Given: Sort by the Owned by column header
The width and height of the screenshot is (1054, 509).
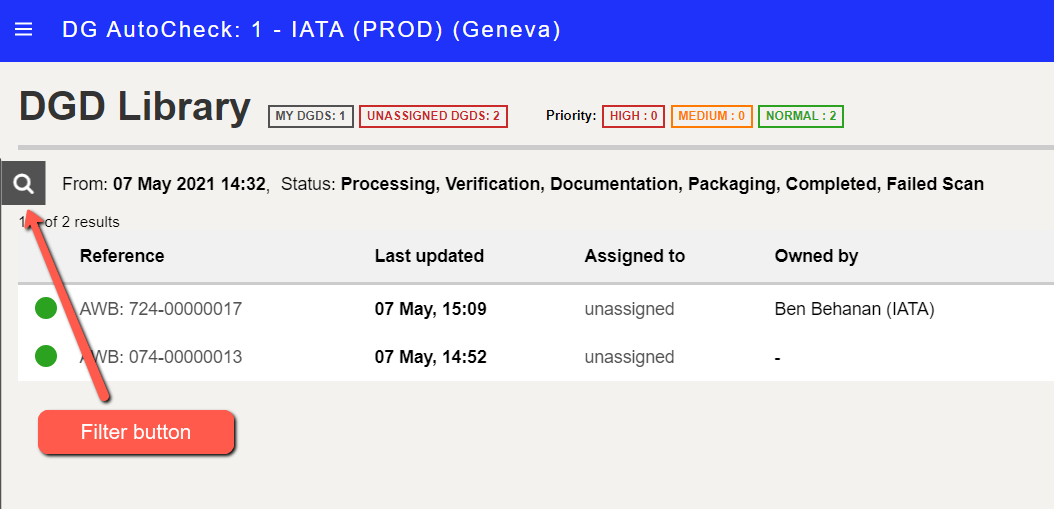Looking at the screenshot, I should (x=816, y=256).
